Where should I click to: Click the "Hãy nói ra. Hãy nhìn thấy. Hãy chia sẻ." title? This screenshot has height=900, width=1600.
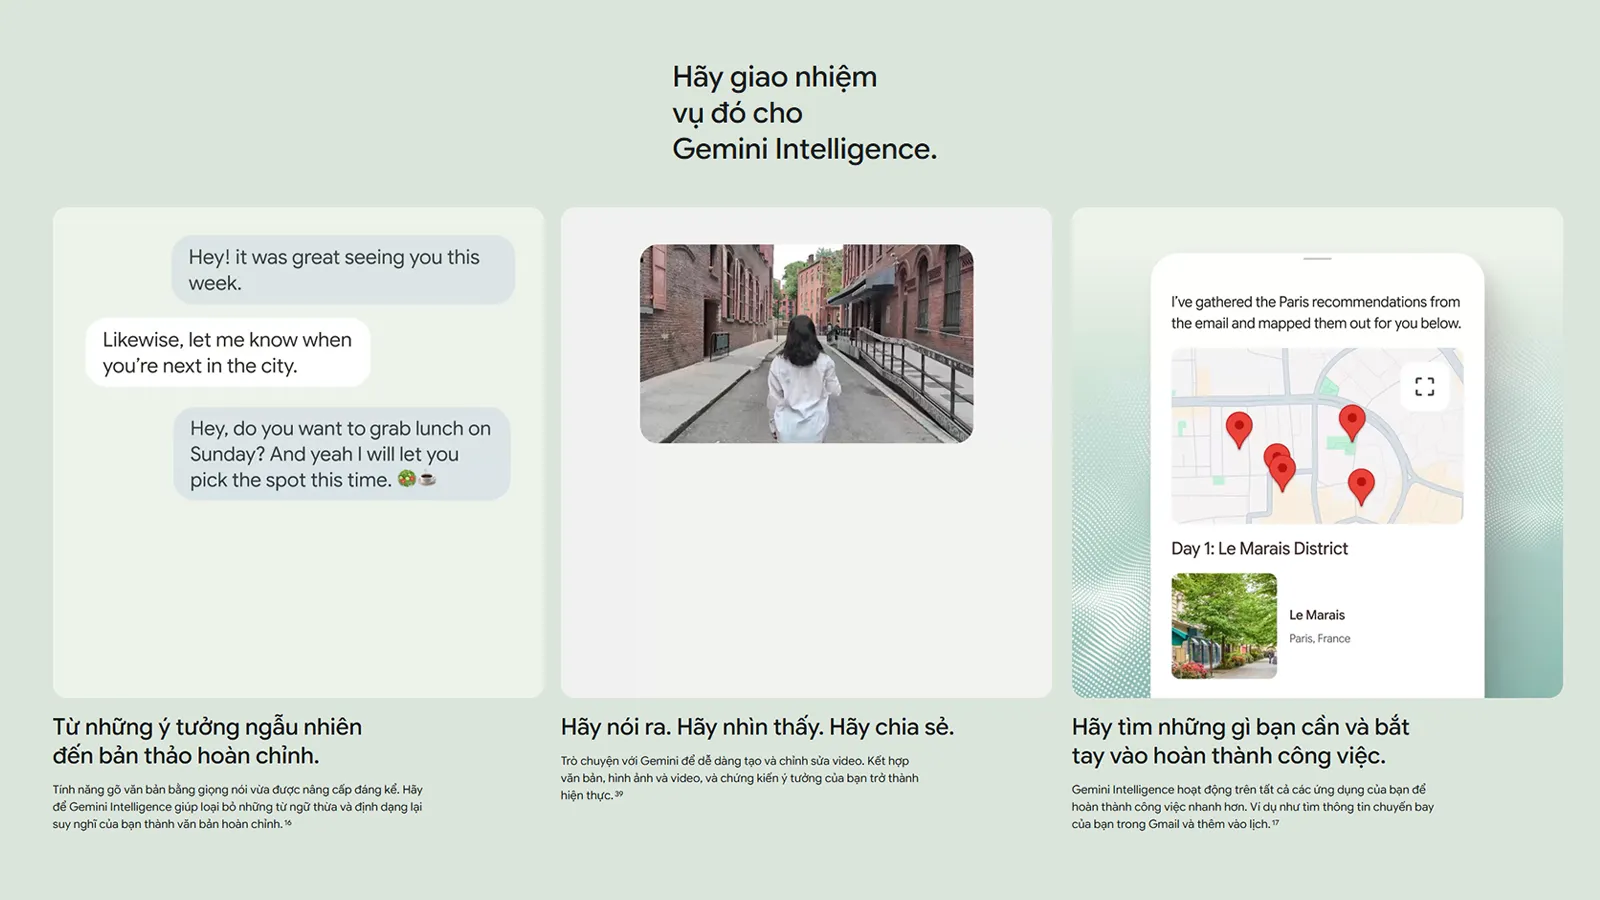[757, 727]
